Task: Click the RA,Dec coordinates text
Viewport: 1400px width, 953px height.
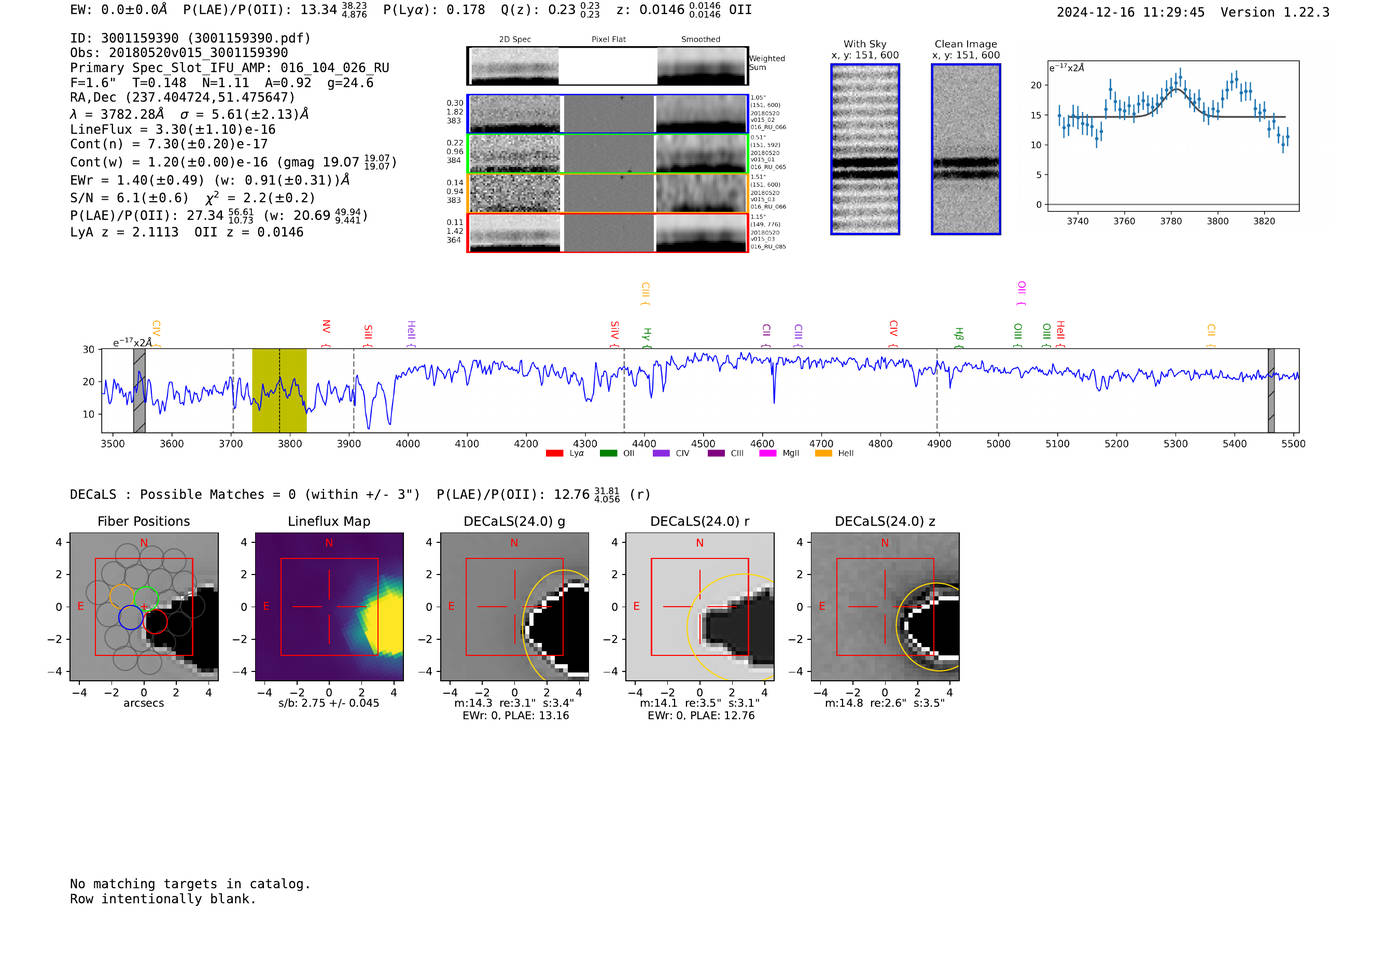Action: coord(182,98)
